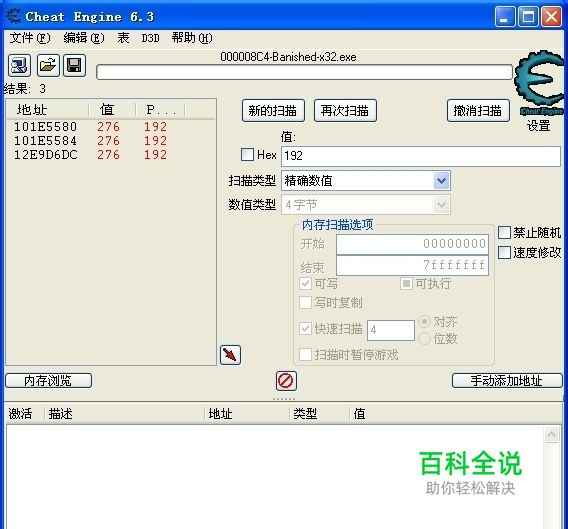Click the 地址 column header in results
The image size is (568, 529).
48,109
